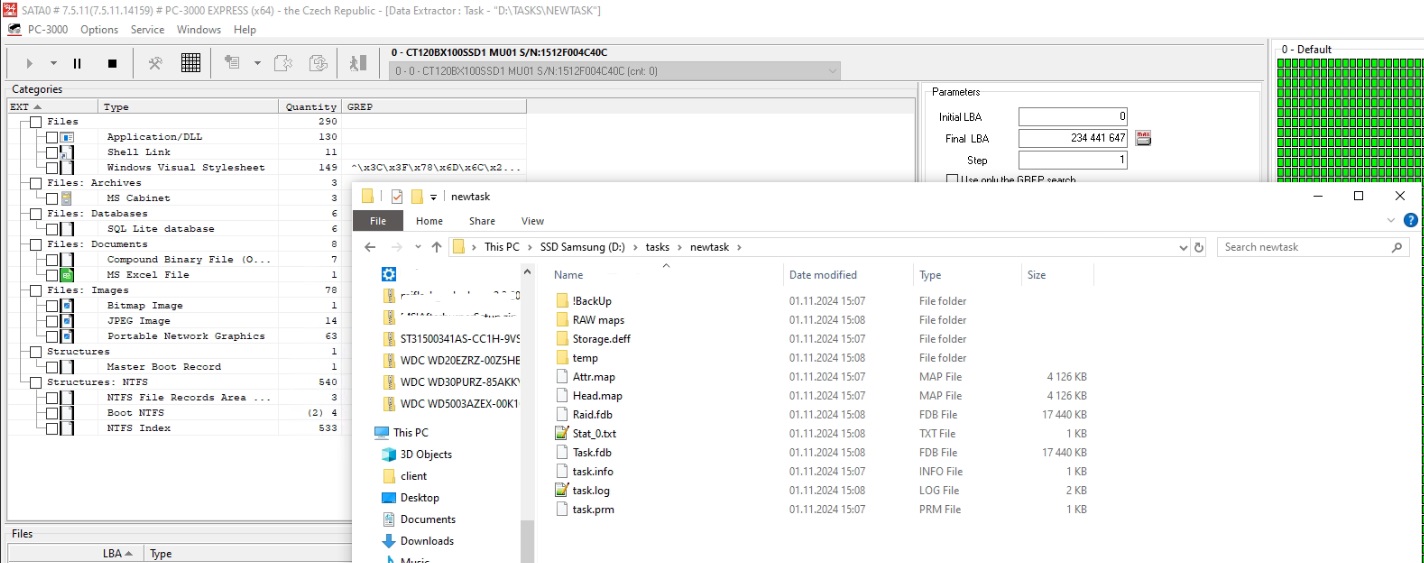Select the RAW maps folder icon

click(x=561, y=320)
